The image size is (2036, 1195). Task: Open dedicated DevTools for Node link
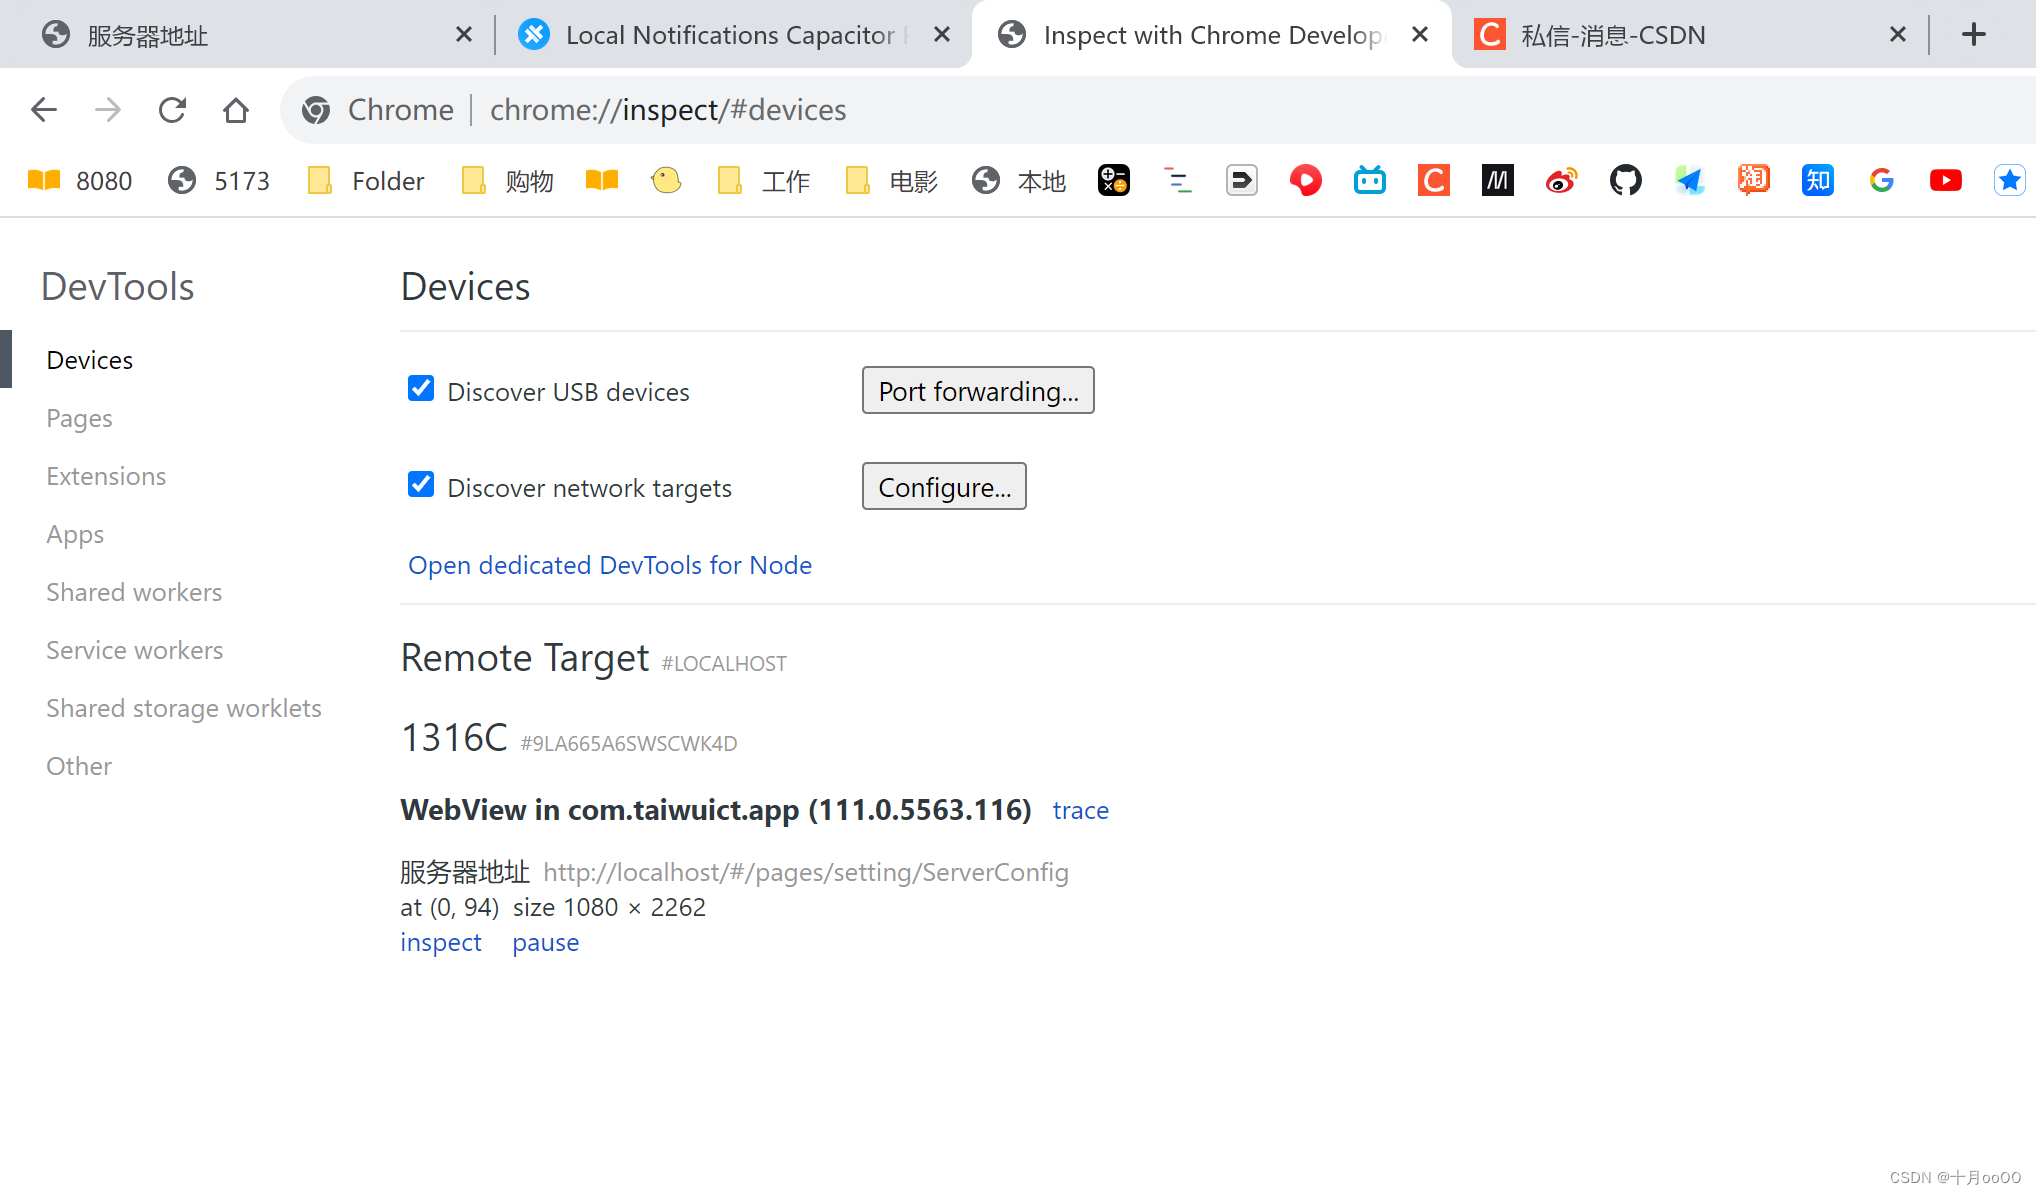pos(609,565)
